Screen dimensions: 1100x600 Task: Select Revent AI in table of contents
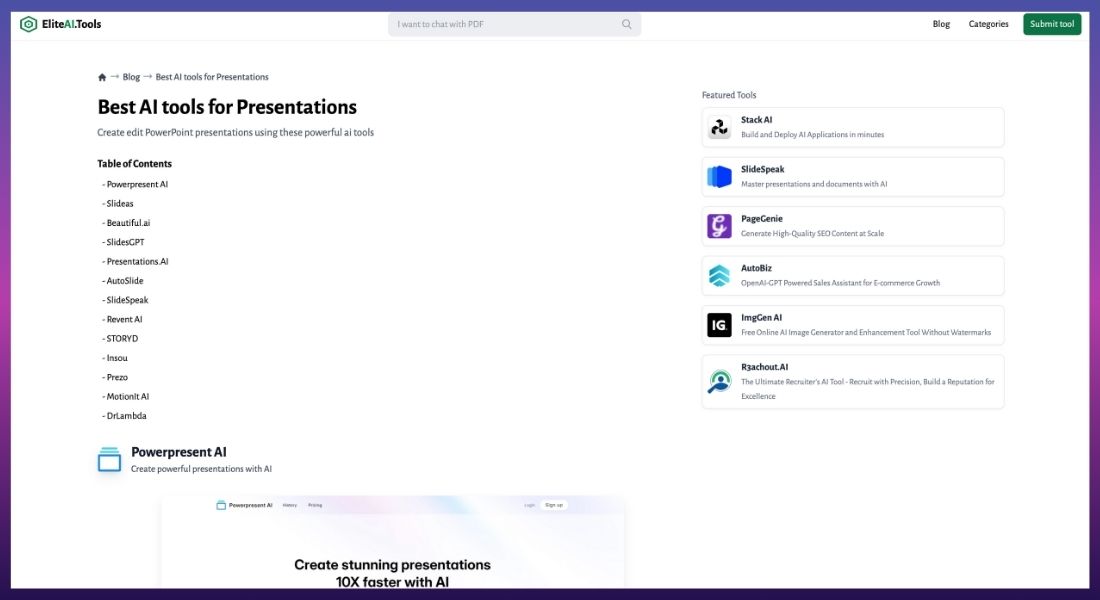pos(123,319)
